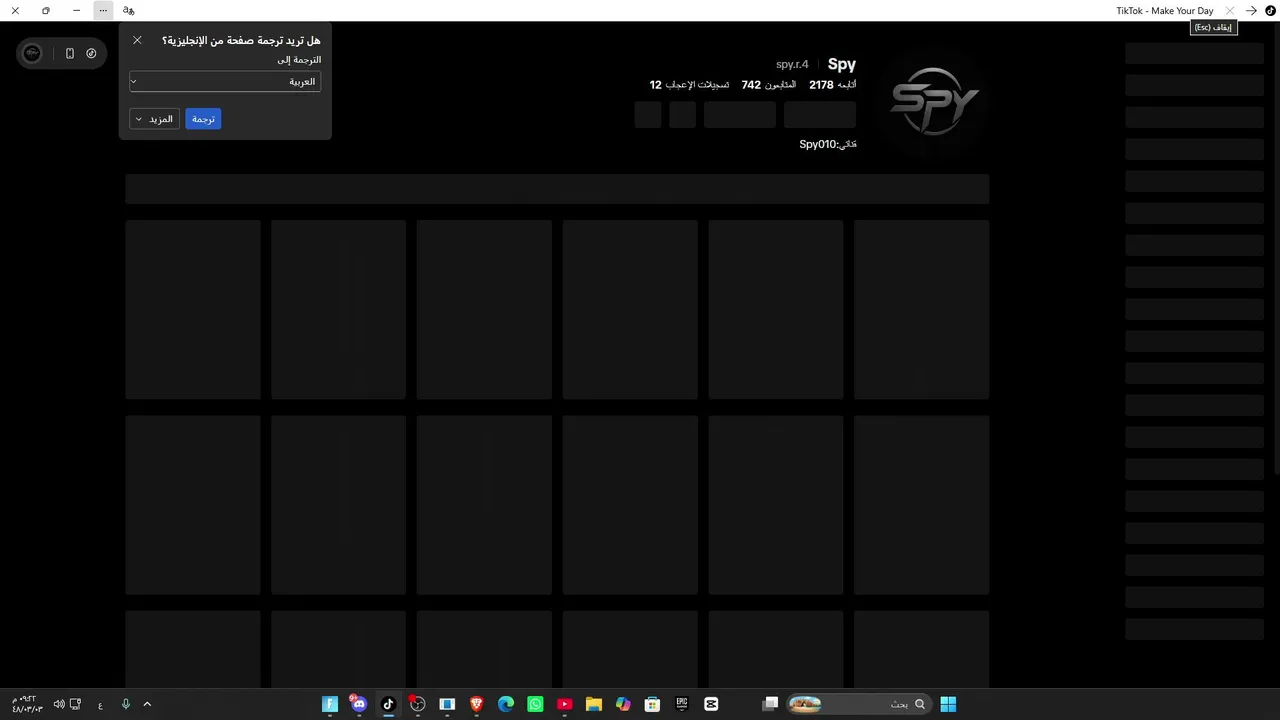The height and width of the screenshot is (720, 1280).
Task: Click the blue ترجمة translate button
Action: click(203, 119)
